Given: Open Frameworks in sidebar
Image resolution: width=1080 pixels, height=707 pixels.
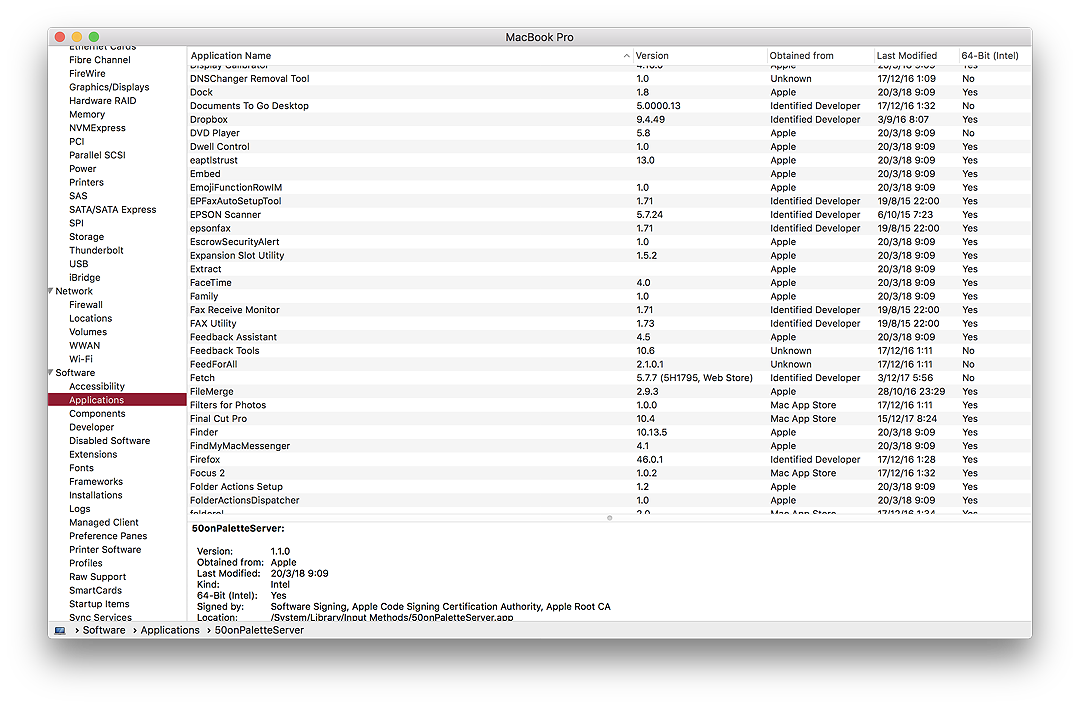Looking at the screenshot, I should pyautogui.click(x=96, y=482).
